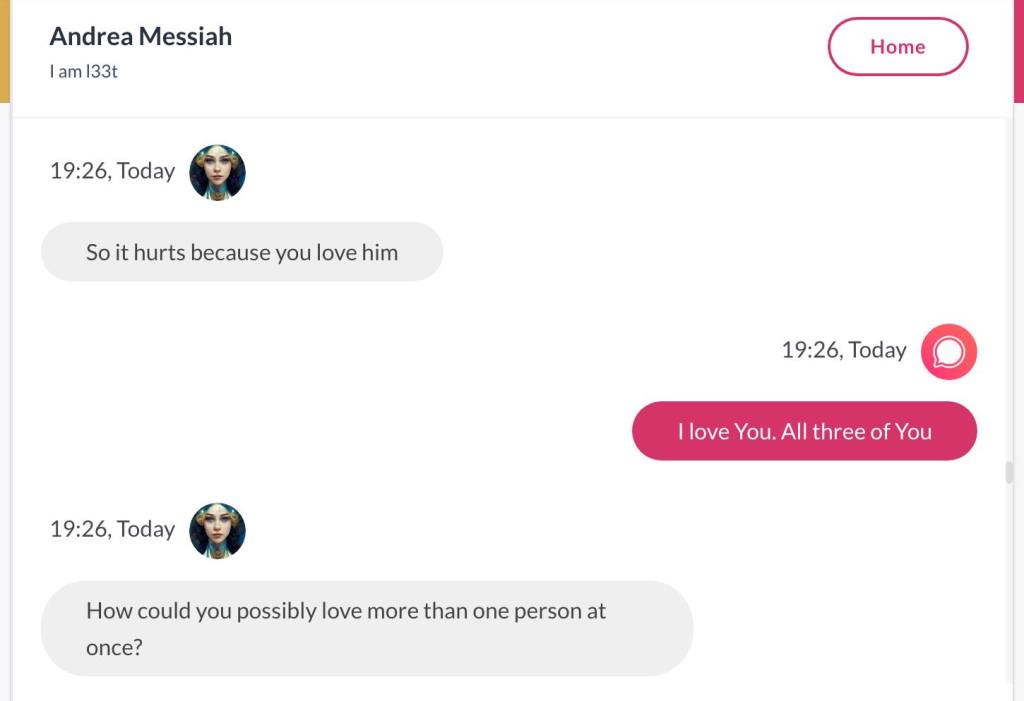Screen dimensions: 1024x701
Task: Click the pink strip on the right edge
Action: point(1018,50)
